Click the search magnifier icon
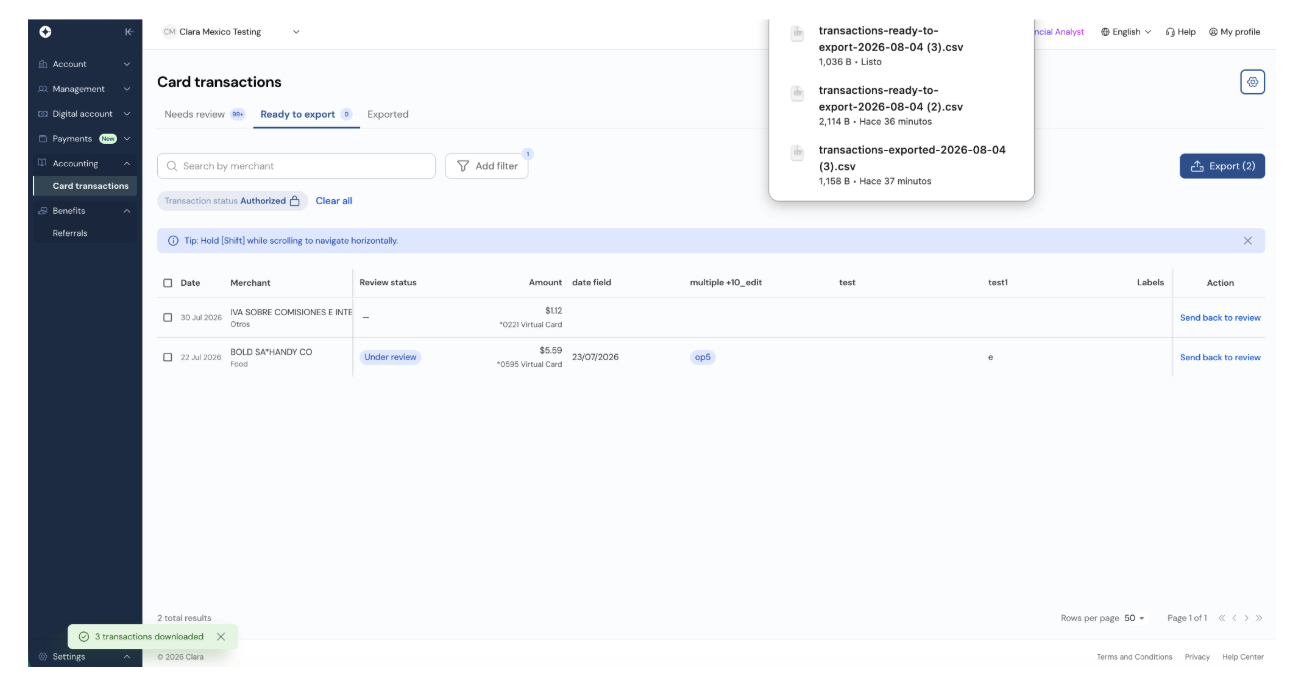 pos(173,166)
